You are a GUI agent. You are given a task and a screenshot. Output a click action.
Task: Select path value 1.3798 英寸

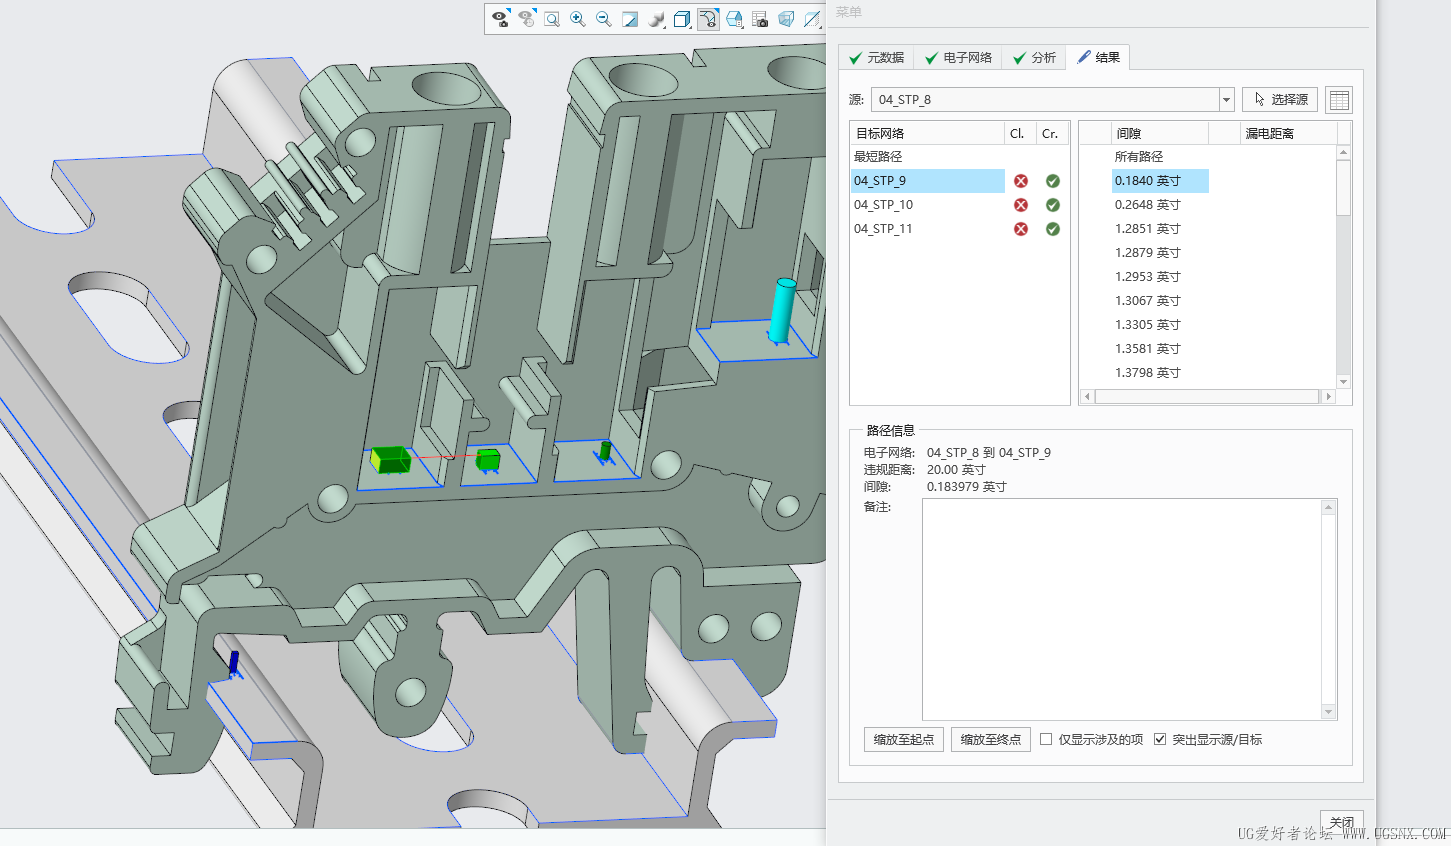[x=1148, y=373]
